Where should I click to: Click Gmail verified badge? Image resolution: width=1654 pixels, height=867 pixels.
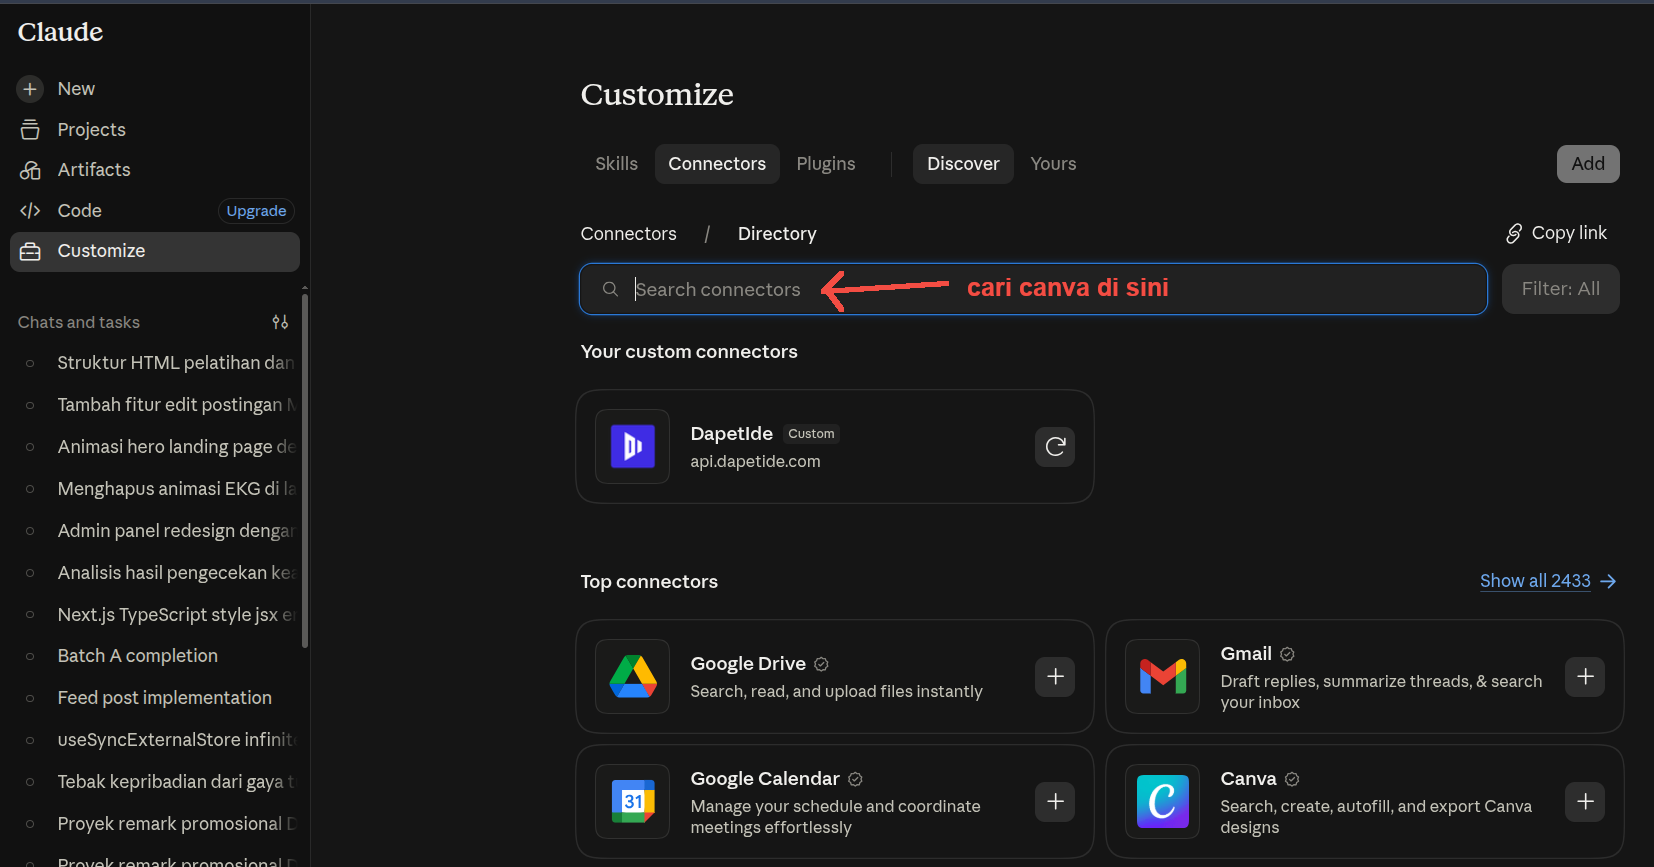point(1287,654)
